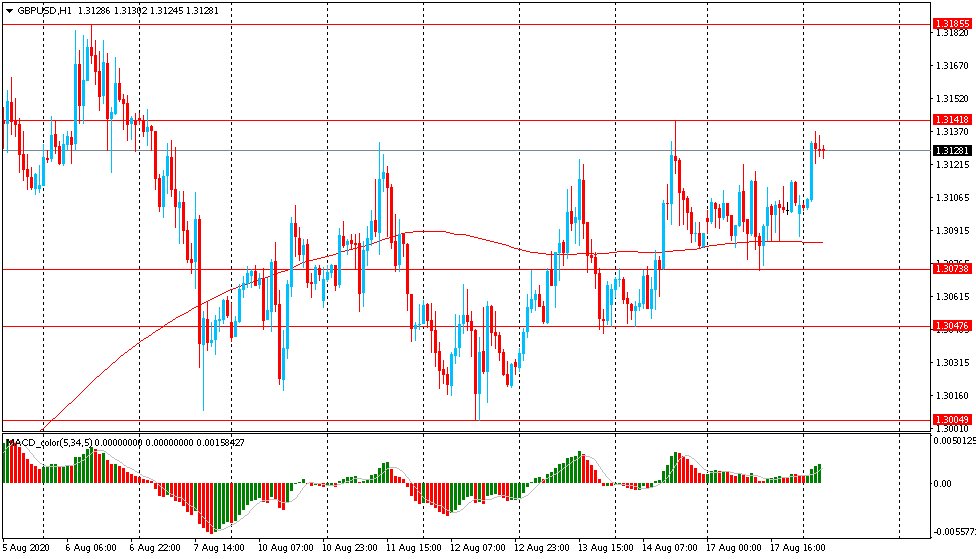Click the GBPUSD,H1 chart title text

coord(45,10)
